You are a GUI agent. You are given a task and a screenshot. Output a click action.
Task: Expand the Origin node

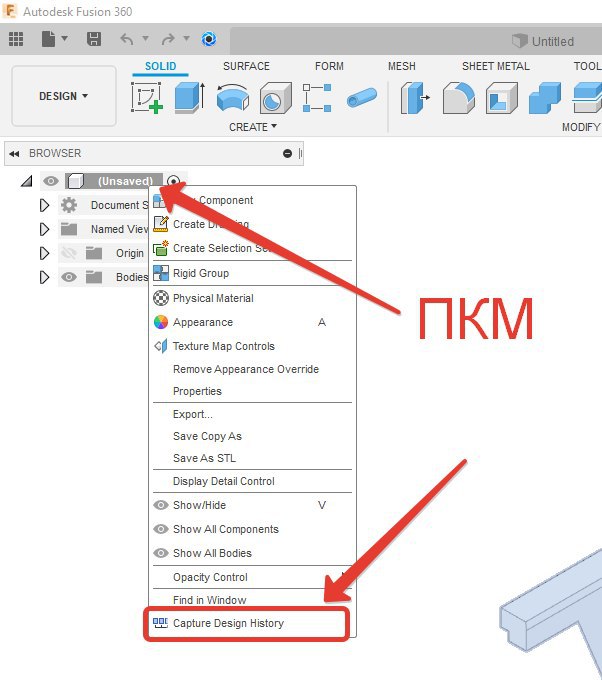click(44, 253)
